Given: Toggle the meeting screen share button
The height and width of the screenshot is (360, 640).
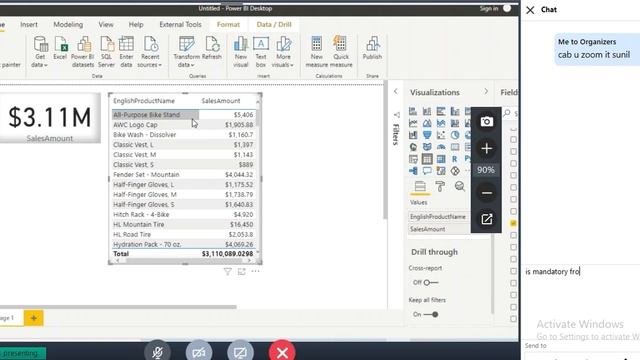Looking at the screenshot, I should [x=240, y=352].
